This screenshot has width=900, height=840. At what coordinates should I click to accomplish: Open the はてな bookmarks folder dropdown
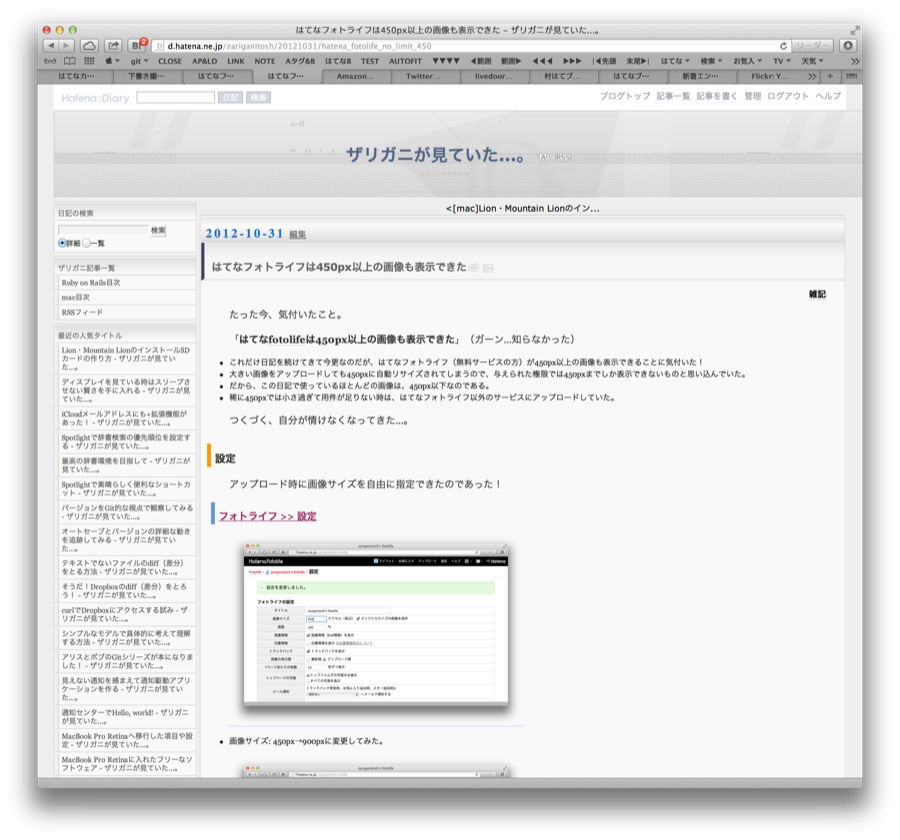pyautogui.click(x=675, y=61)
